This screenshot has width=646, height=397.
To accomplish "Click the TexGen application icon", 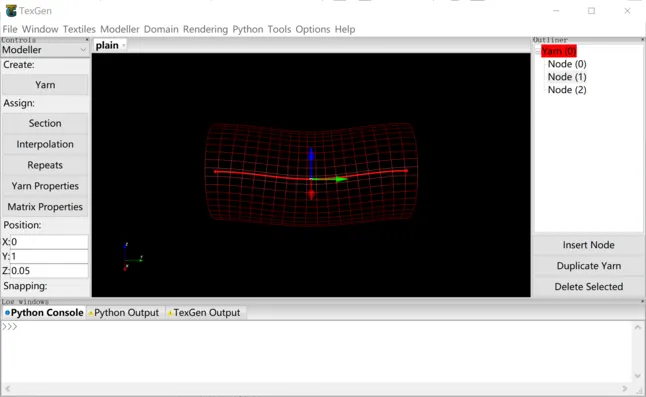I will [11, 11].
